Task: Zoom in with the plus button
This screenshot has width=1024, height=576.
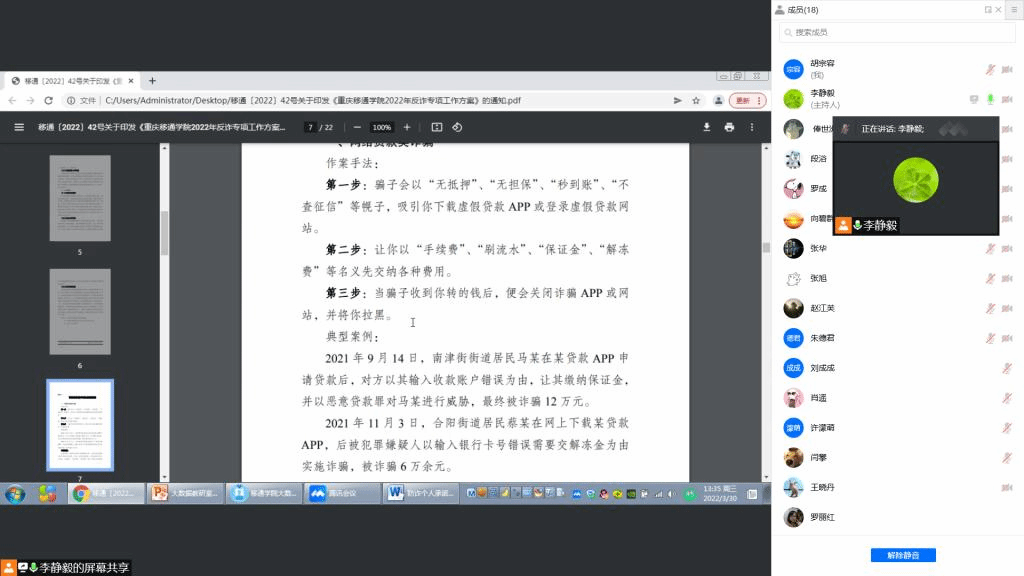Action: pyautogui.click(x=406, y=127)
